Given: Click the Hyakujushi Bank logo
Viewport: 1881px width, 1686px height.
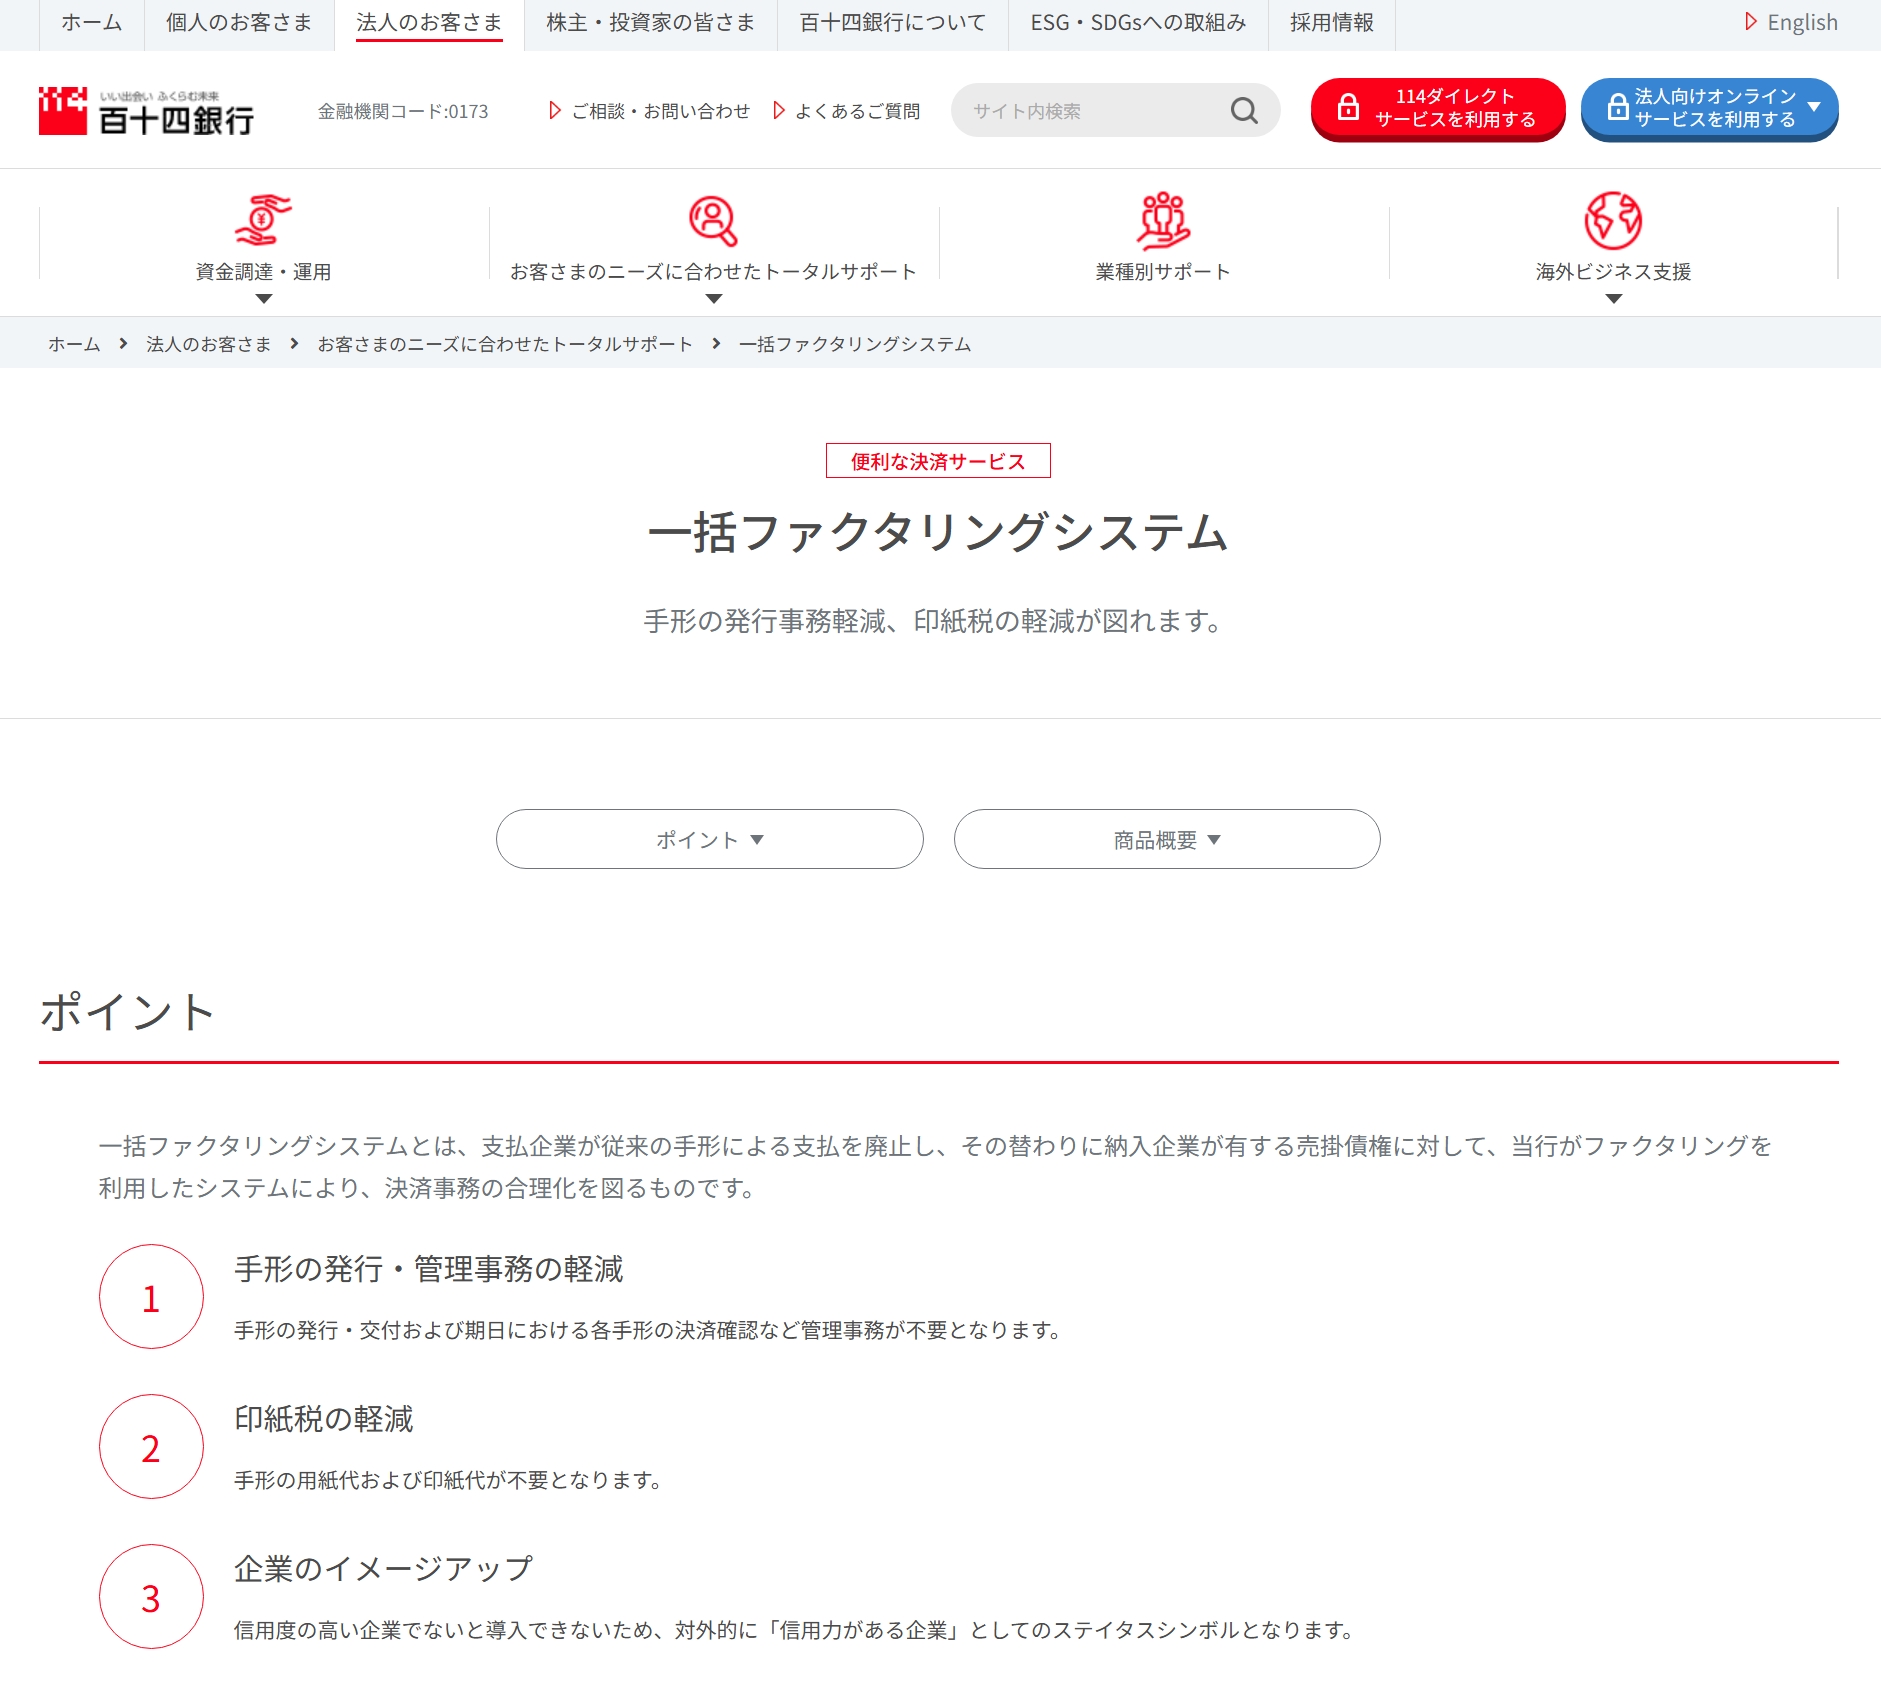Looking at the screenshot, I should point(146,111).
